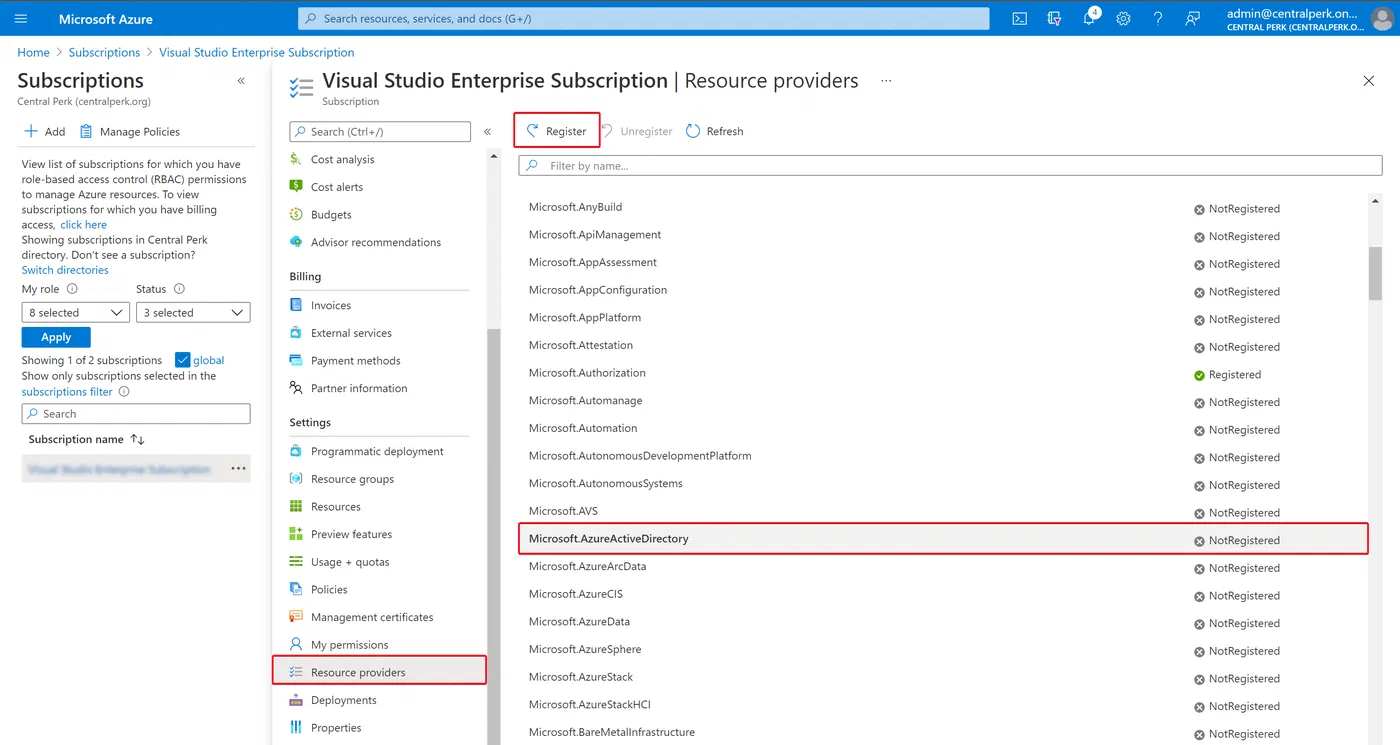This screenshot has width=1400, height=745.
Task: Select the Microsoft.Authorization provider row
Action: 943,374
